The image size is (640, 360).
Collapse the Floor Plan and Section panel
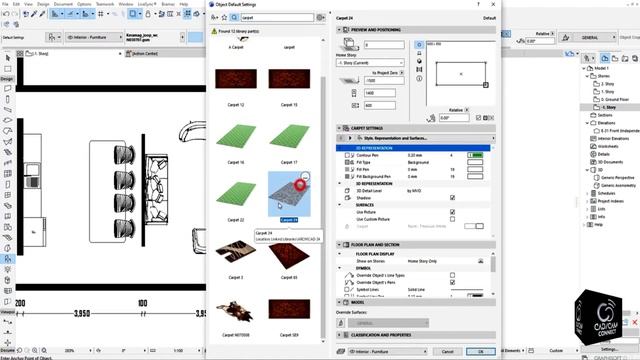coord(339,245)
